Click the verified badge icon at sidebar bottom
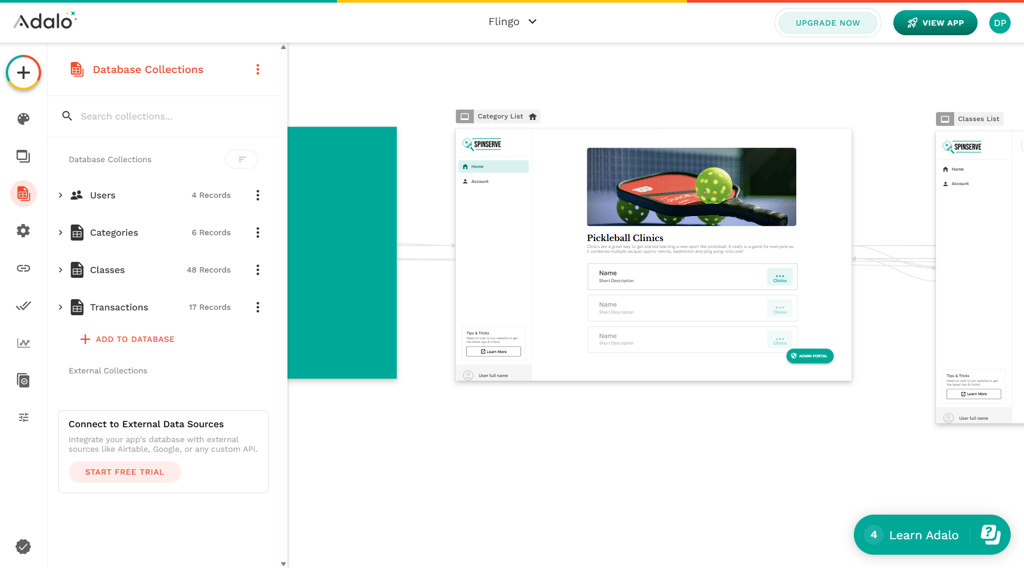1024x568 pixels. click(x=24, y=546)
